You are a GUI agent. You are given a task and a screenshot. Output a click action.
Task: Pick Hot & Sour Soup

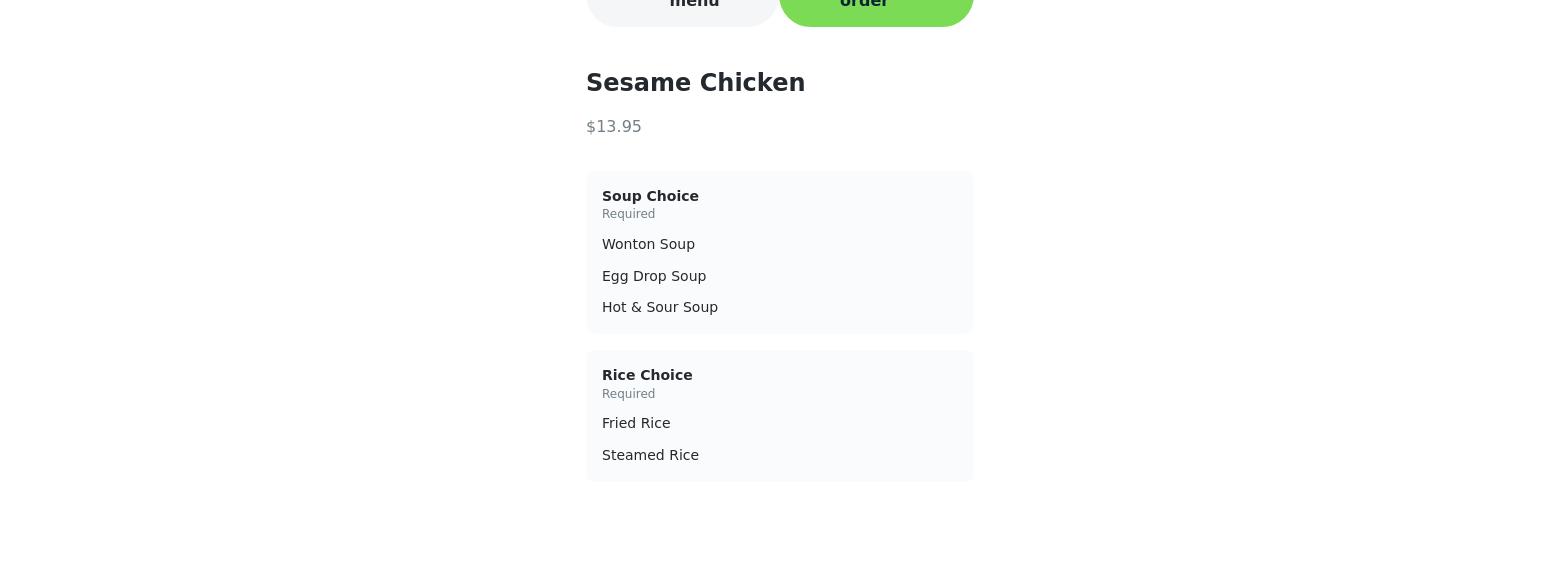pyautogui.click(x=660, y=307)
